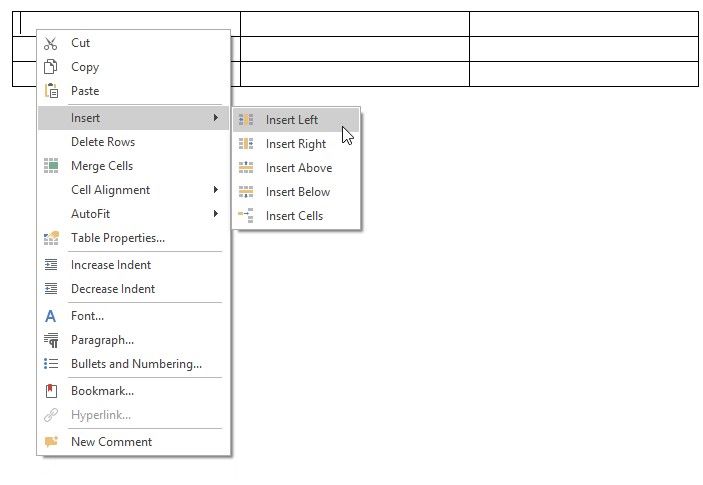Click the top-right empty table cell
Image resolution: width=703 pixels, height=485 pixels.
[583, 24]
